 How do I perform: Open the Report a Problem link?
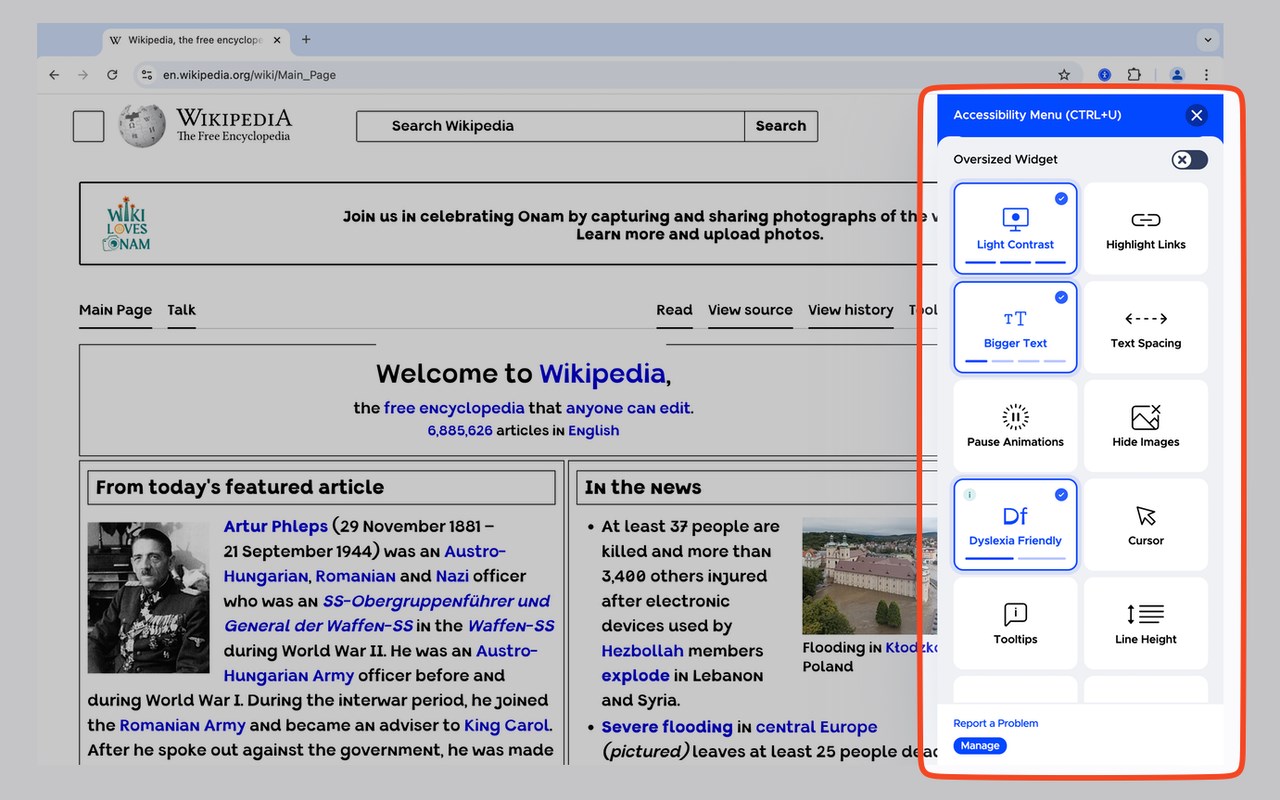tap(996, 723)
